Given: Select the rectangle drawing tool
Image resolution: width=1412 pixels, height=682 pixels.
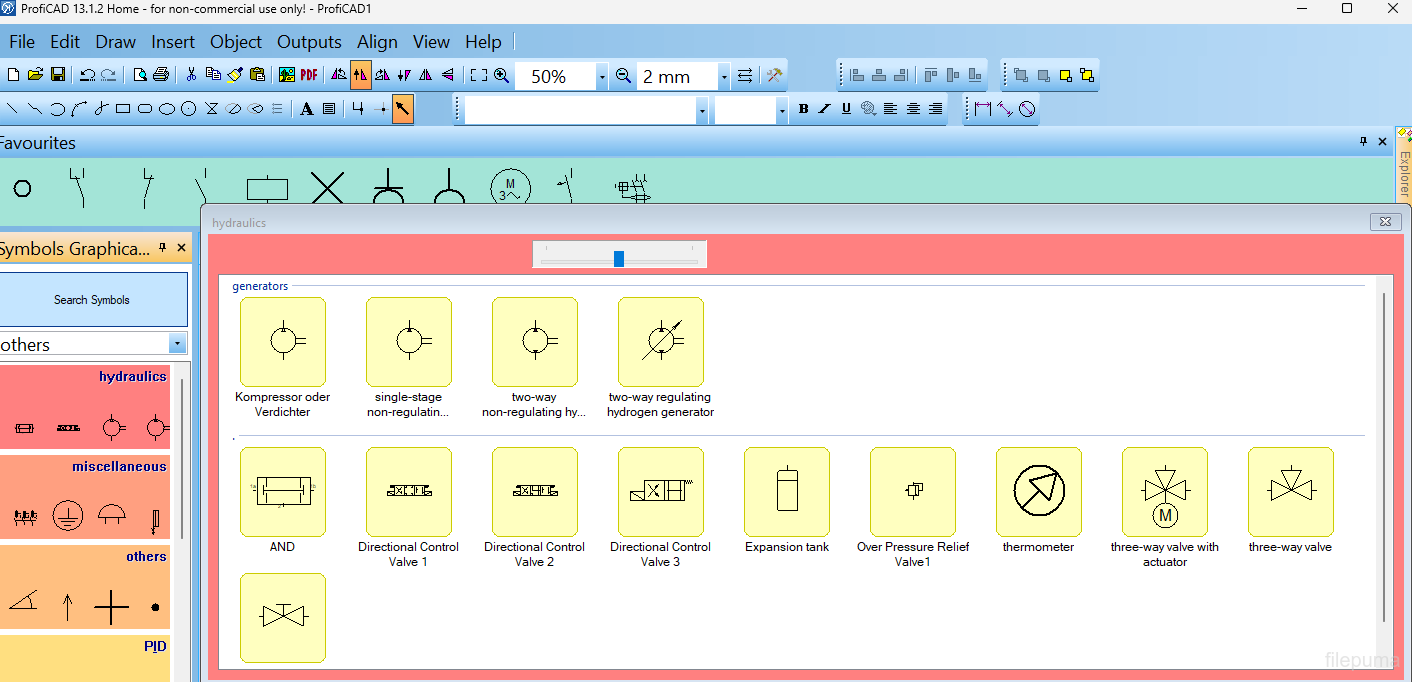Looking at the screenshot, I should coord(123,109).
